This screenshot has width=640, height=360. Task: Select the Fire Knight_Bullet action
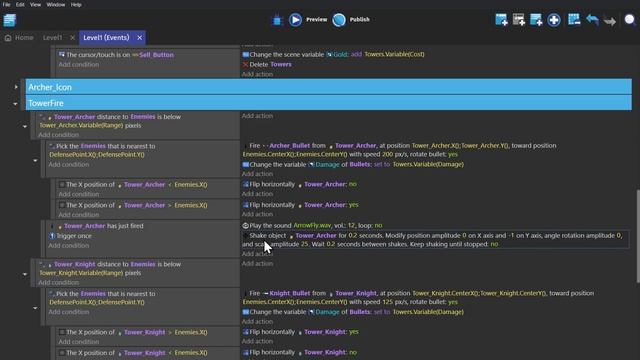[418, 298]
